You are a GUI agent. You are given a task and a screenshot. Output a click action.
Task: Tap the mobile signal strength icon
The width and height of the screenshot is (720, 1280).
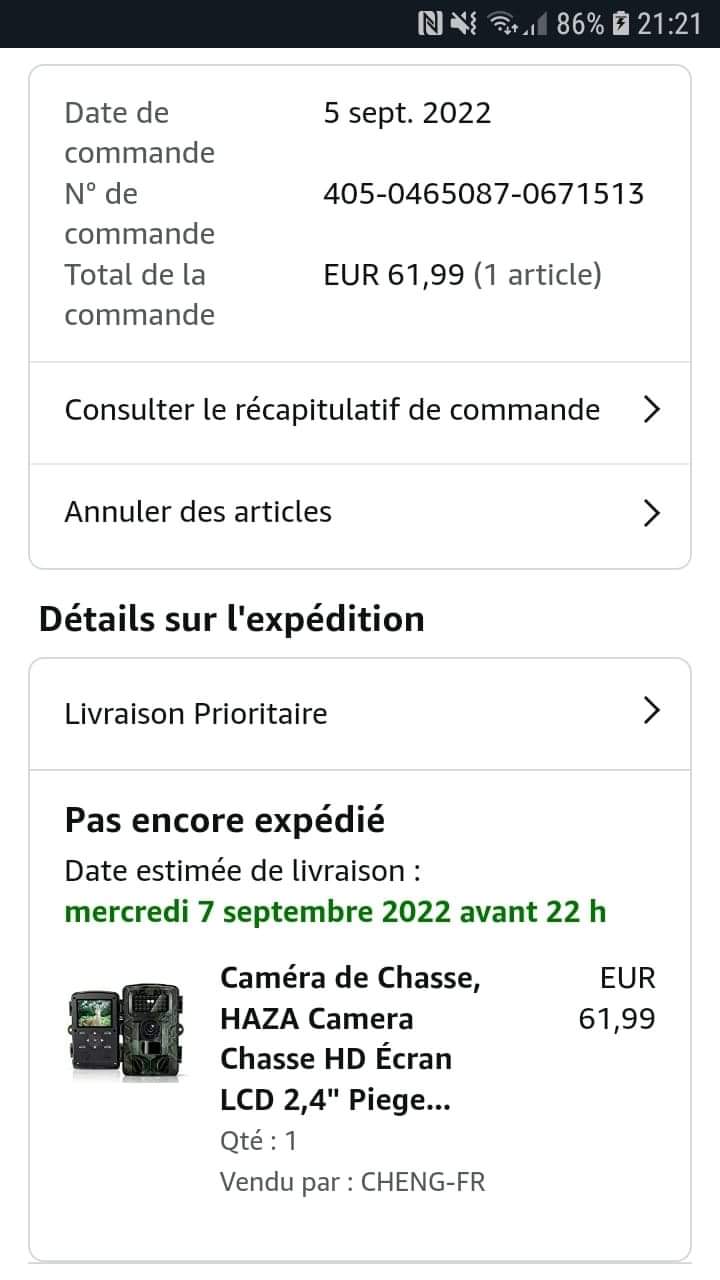(539, 23)
